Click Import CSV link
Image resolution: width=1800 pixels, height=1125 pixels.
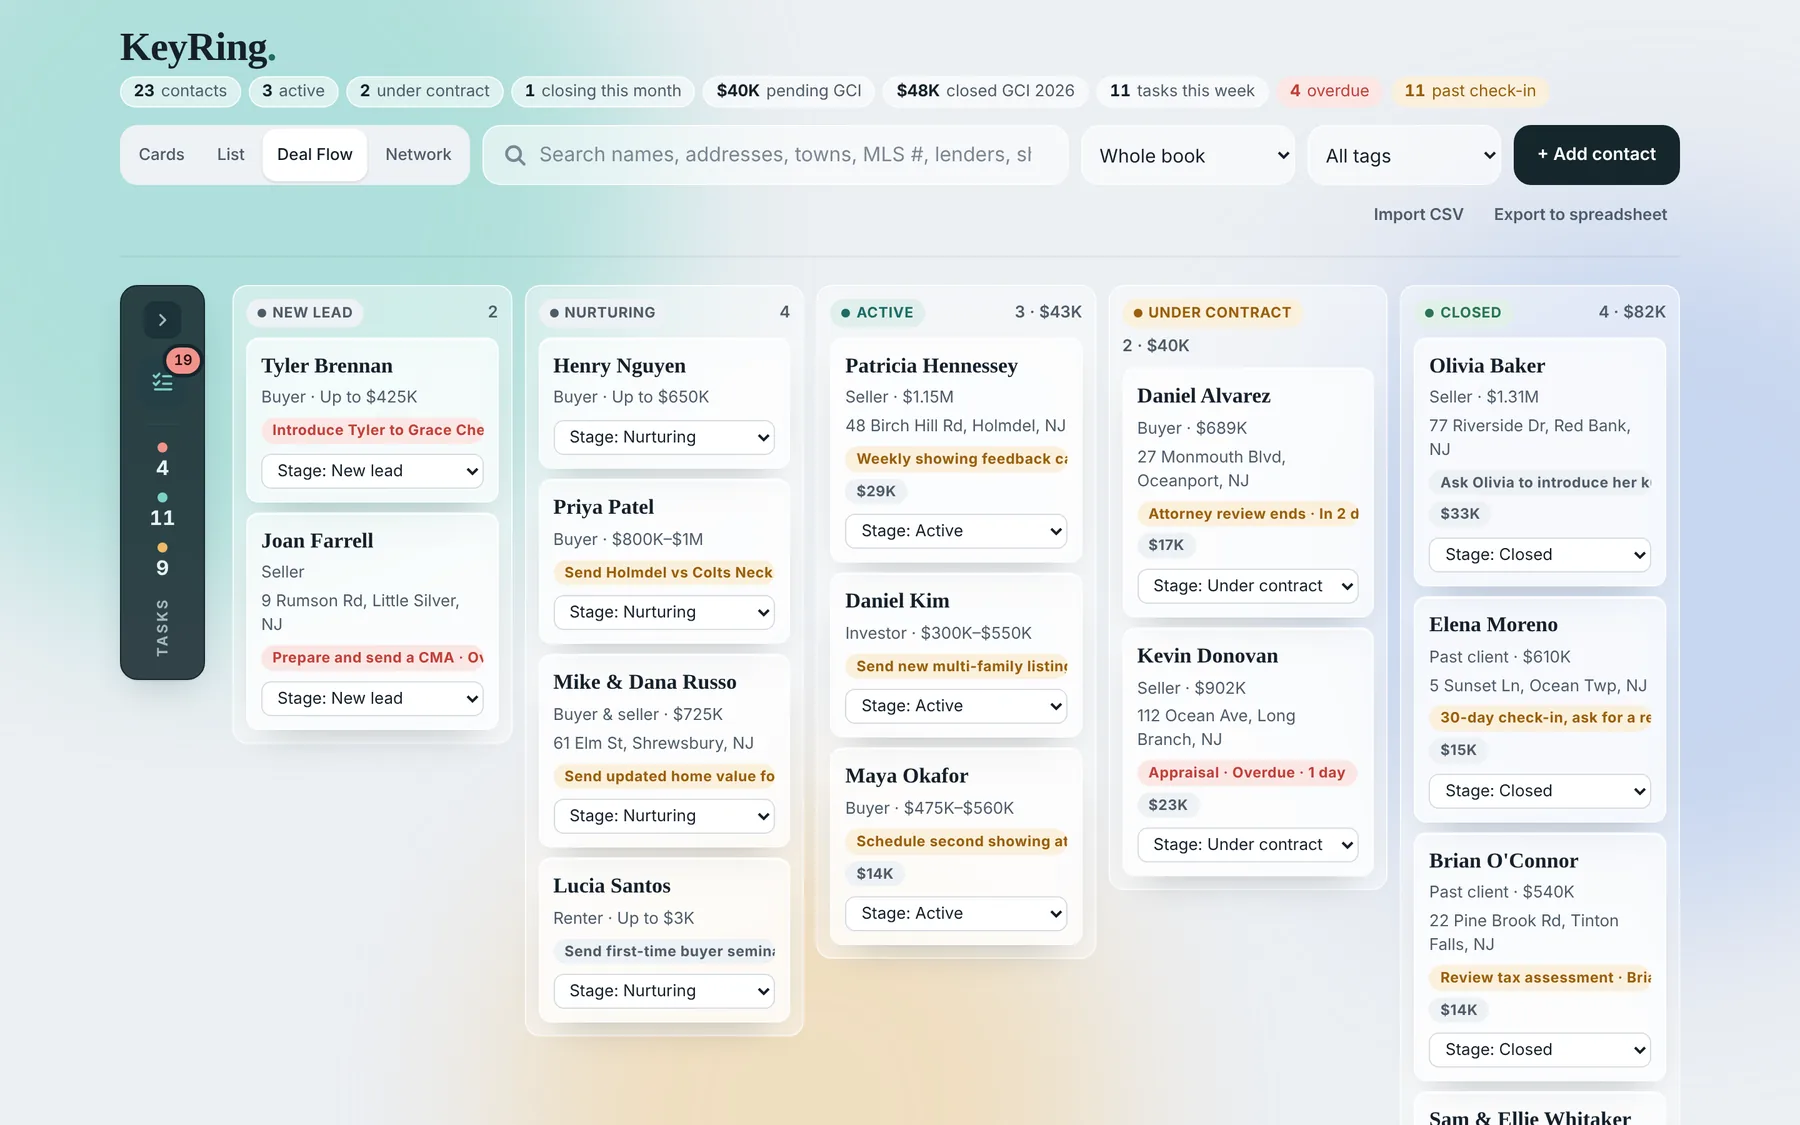1418,214
